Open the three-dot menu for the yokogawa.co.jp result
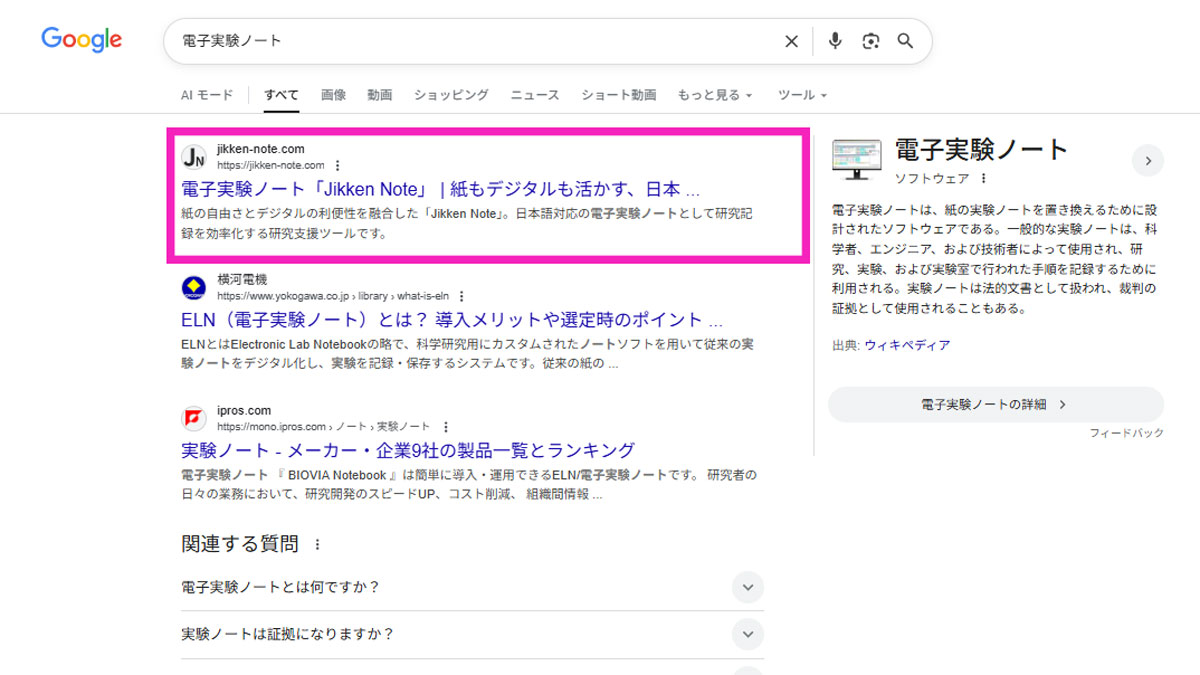This screenshot has width=1200, height=675. 461,296
